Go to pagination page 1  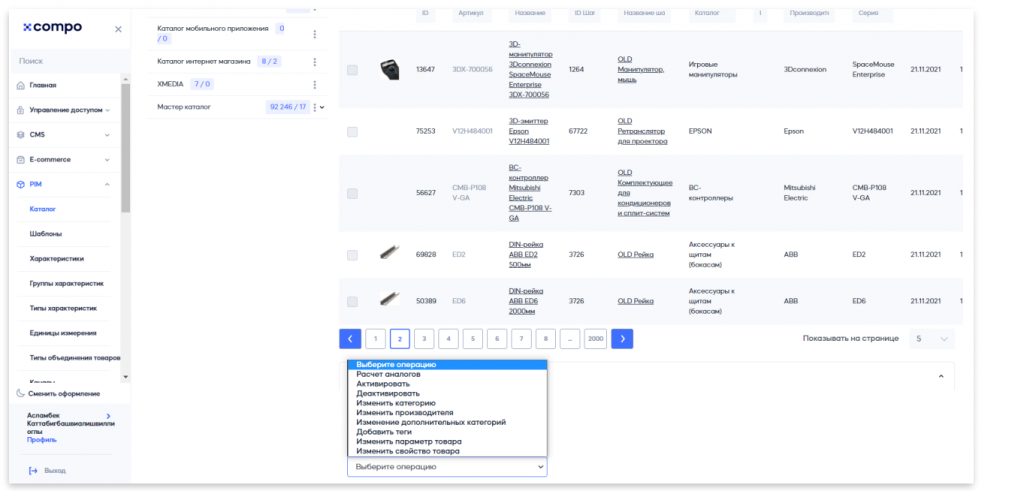coord(375,339)
